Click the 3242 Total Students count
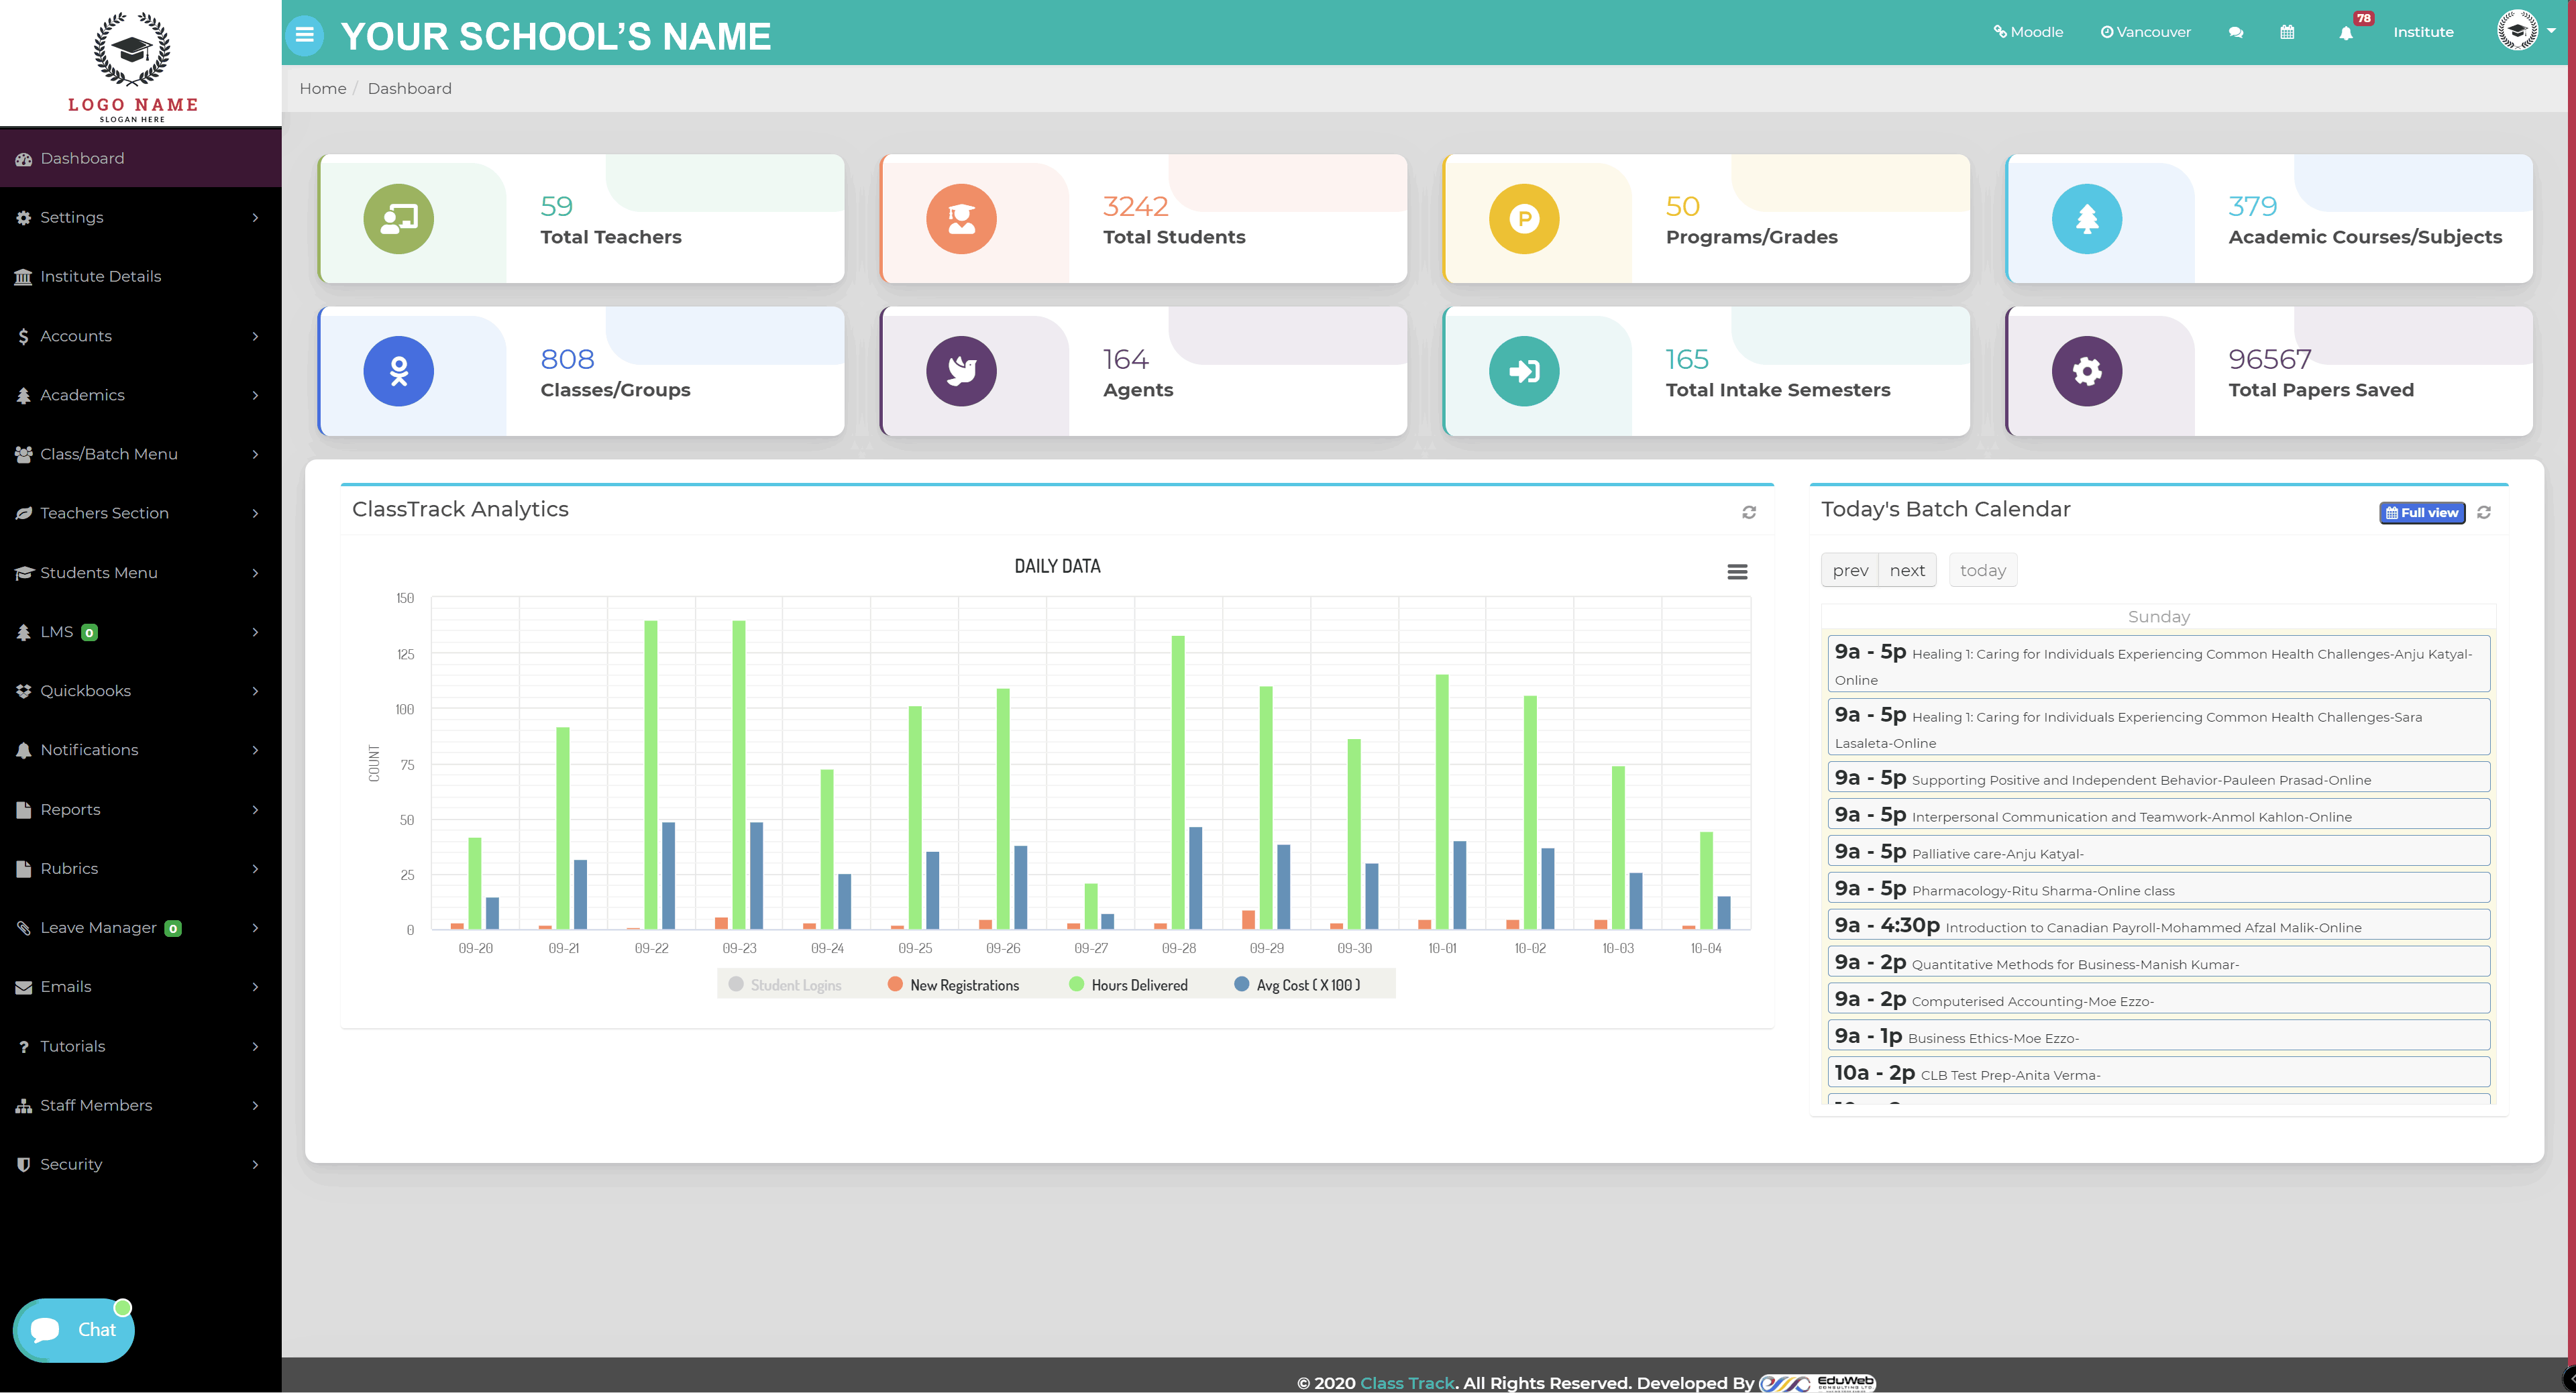2576x1393 pixels. pos(1135,206)
